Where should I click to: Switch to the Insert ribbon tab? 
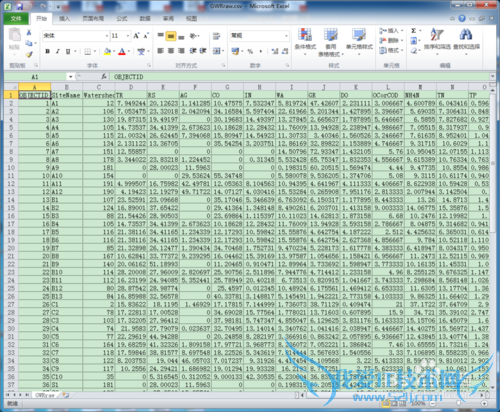(x=64, y=19)
